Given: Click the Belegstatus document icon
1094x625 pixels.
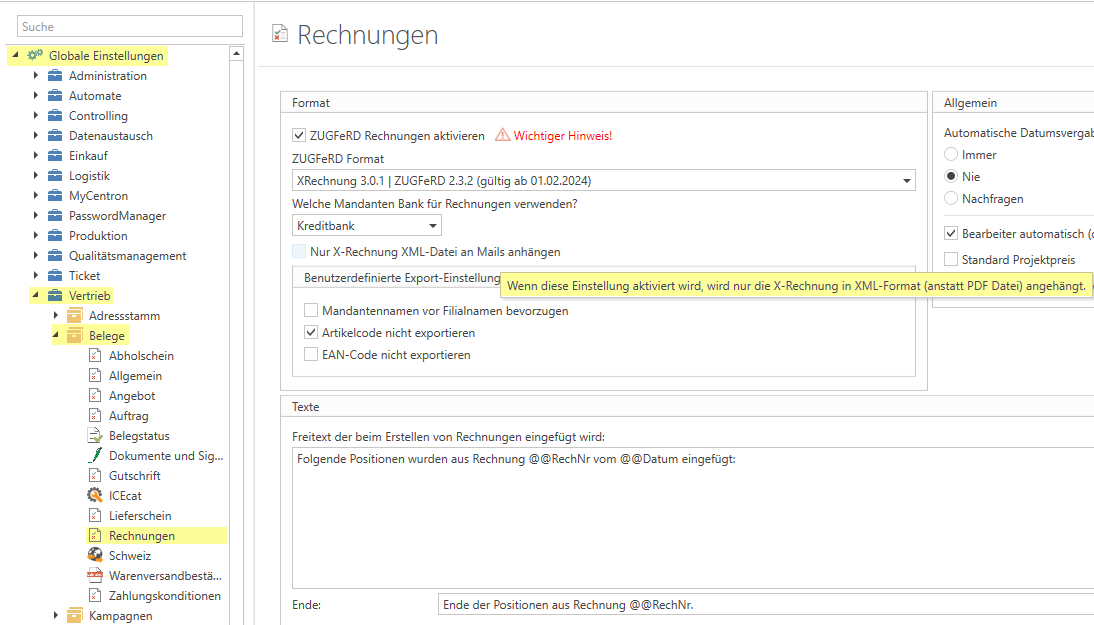Looking at the screenshot, I should tap(95, 436).
